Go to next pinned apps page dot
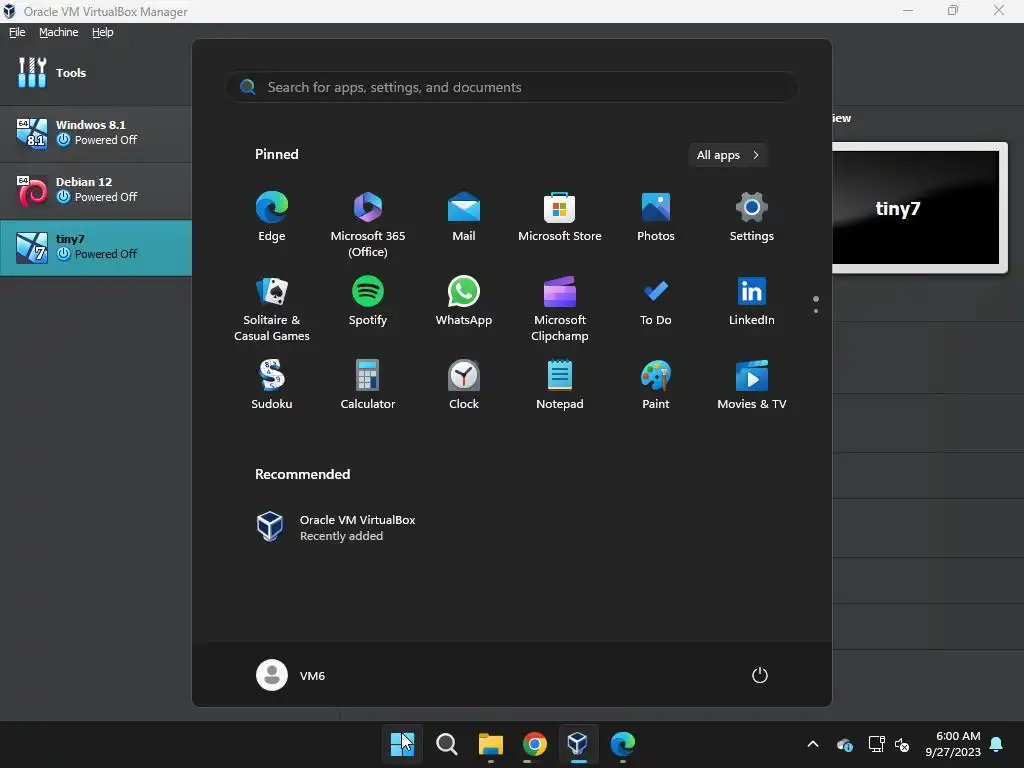 [x=816, y=311]
